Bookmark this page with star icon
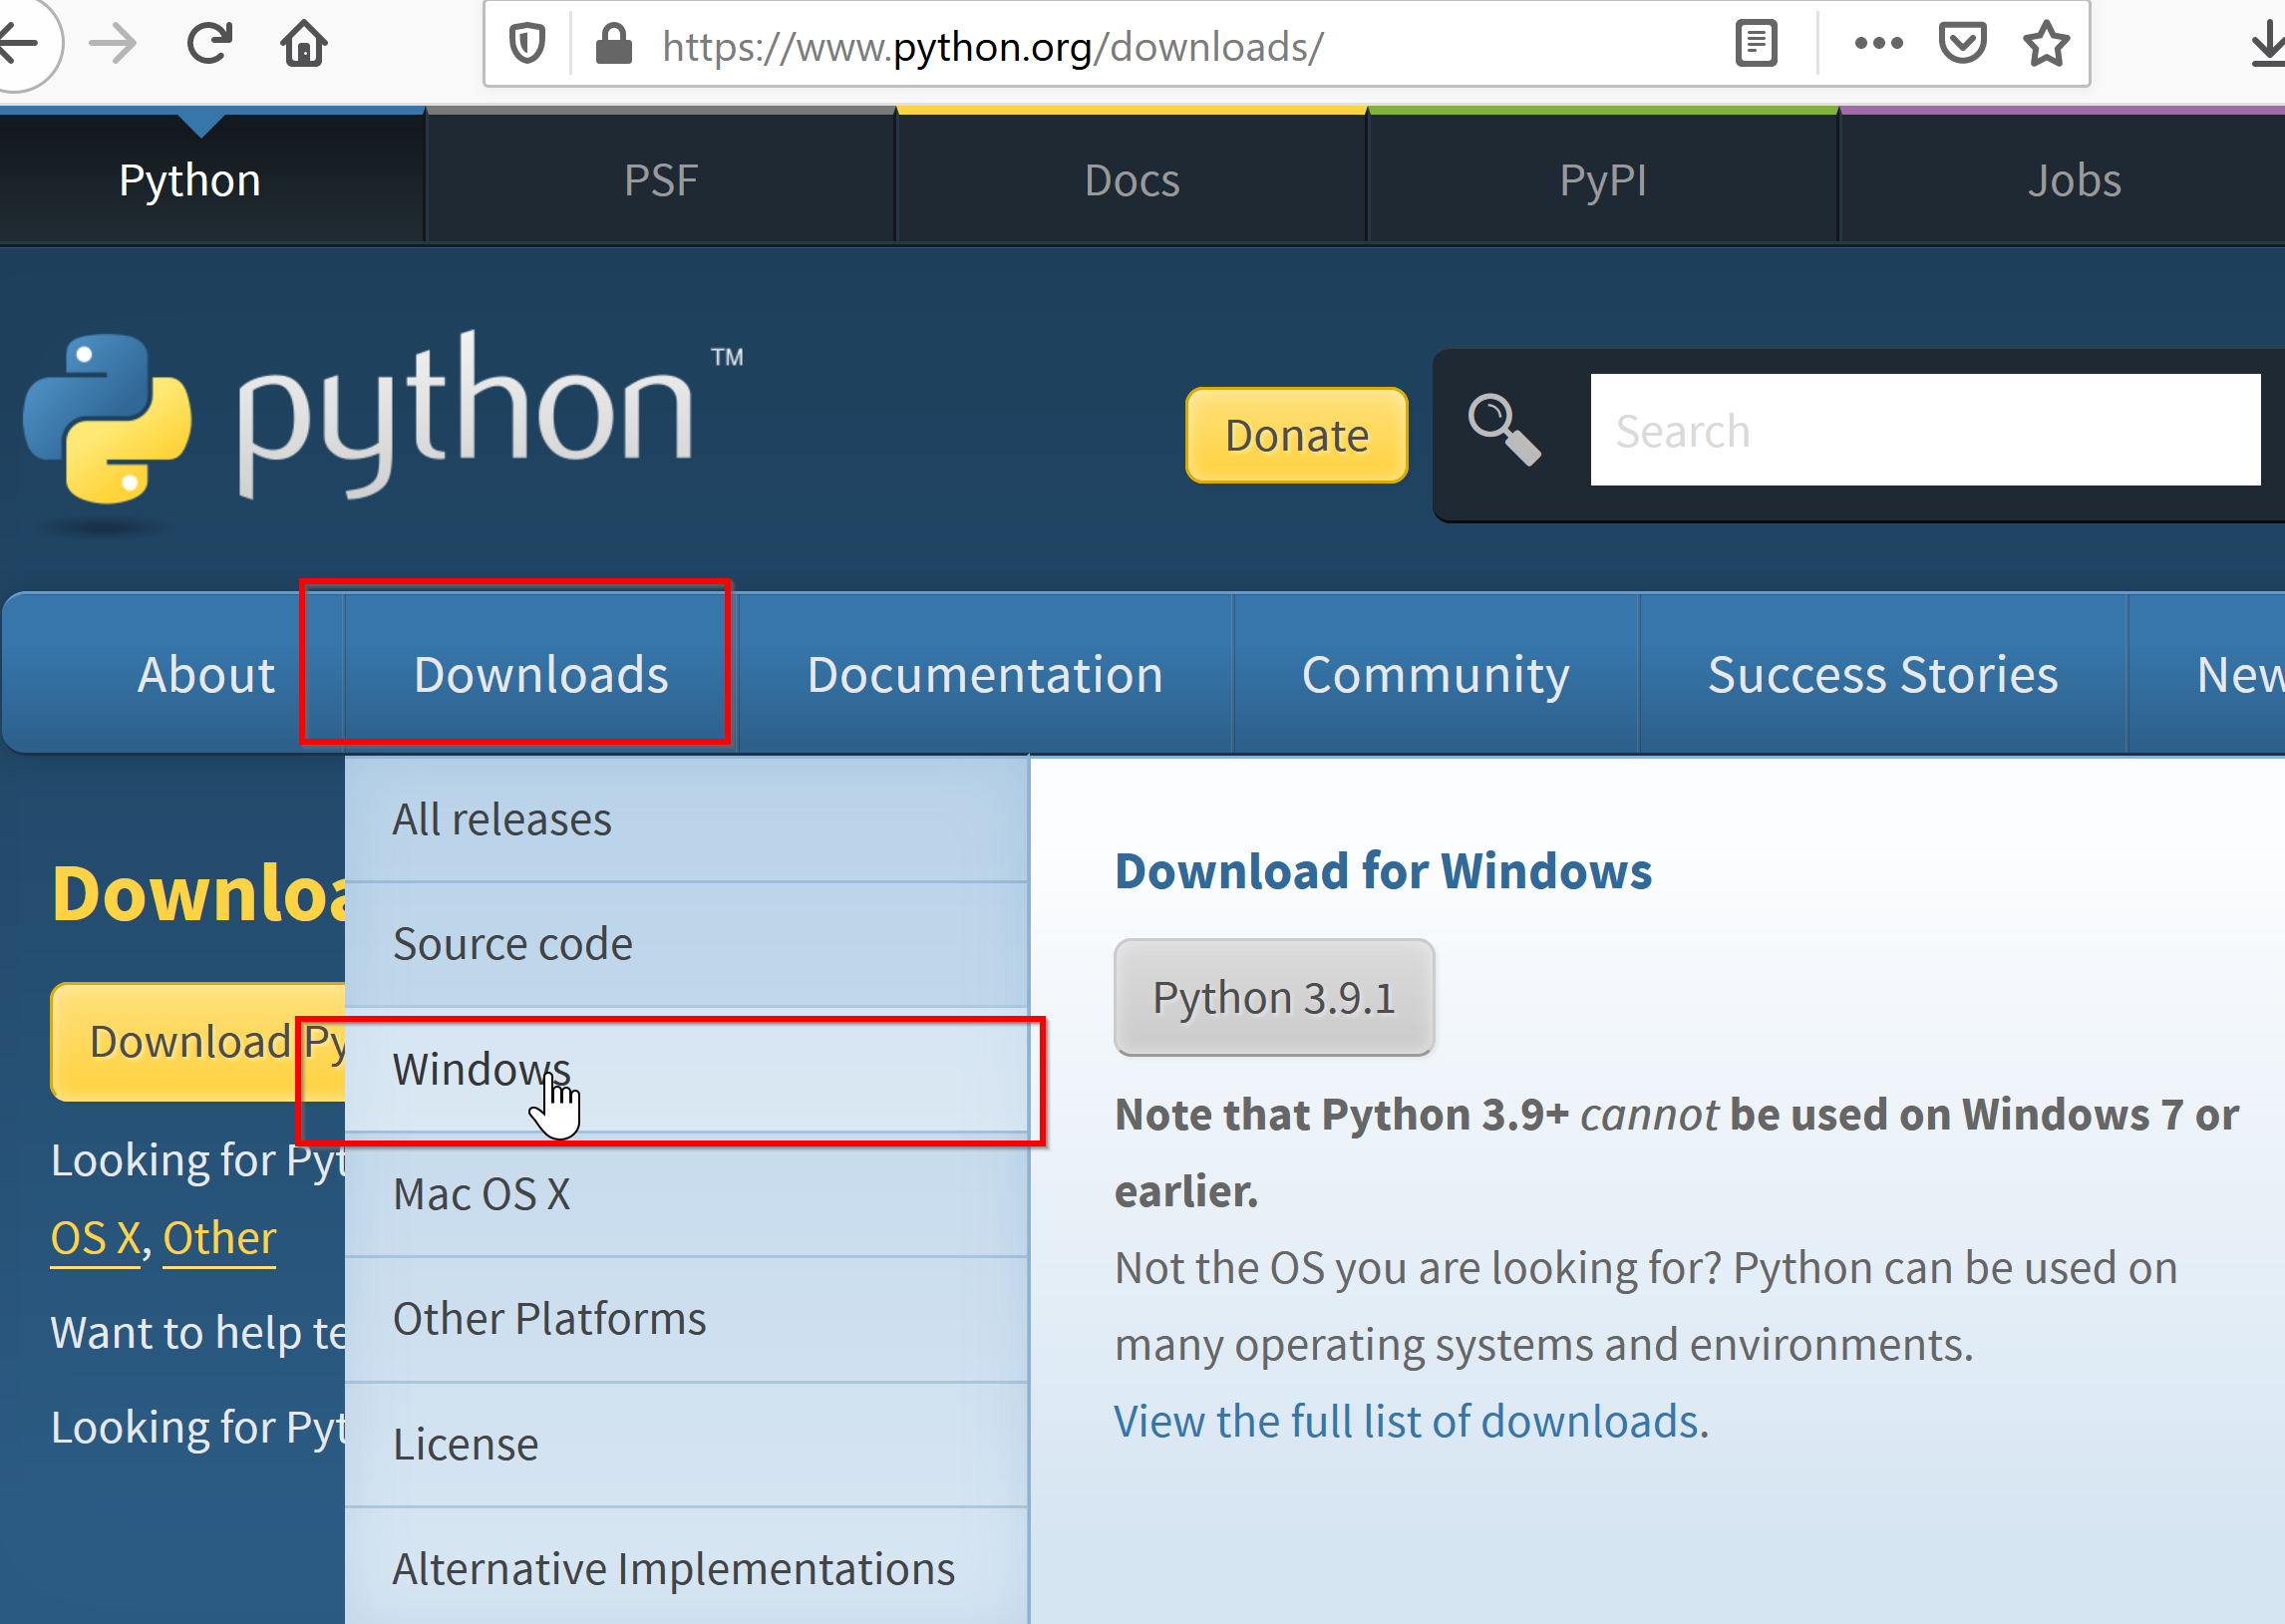The width and height of the screenshot is (2285, 1624). tap(2046, 44)
